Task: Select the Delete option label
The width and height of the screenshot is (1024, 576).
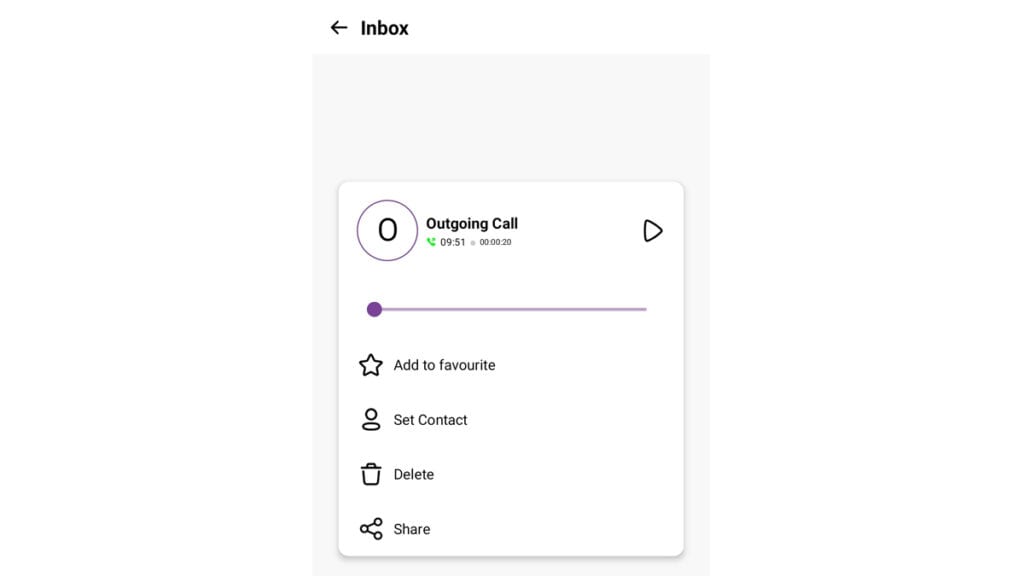Action: [x=413, y=474]
